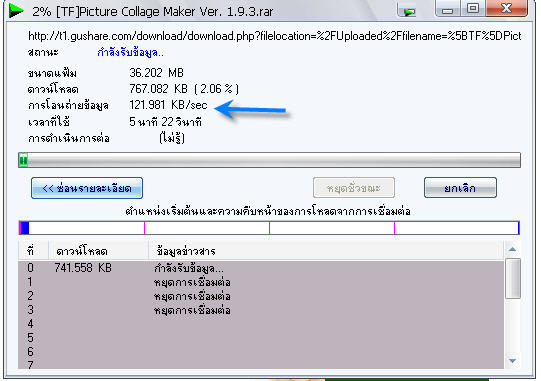Click the (ไม่รู้) resume capability value
The height and width of the screenshot is (381, 541).
pos(172,138)
